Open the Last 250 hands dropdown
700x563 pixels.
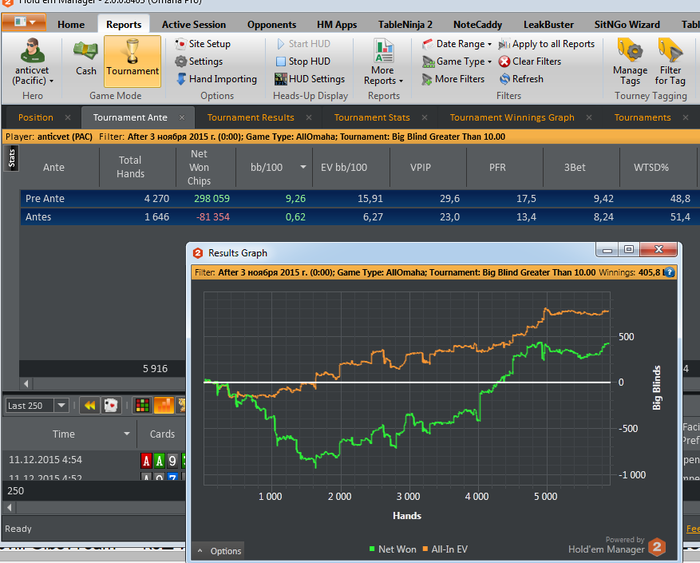(x=61, y=405)
